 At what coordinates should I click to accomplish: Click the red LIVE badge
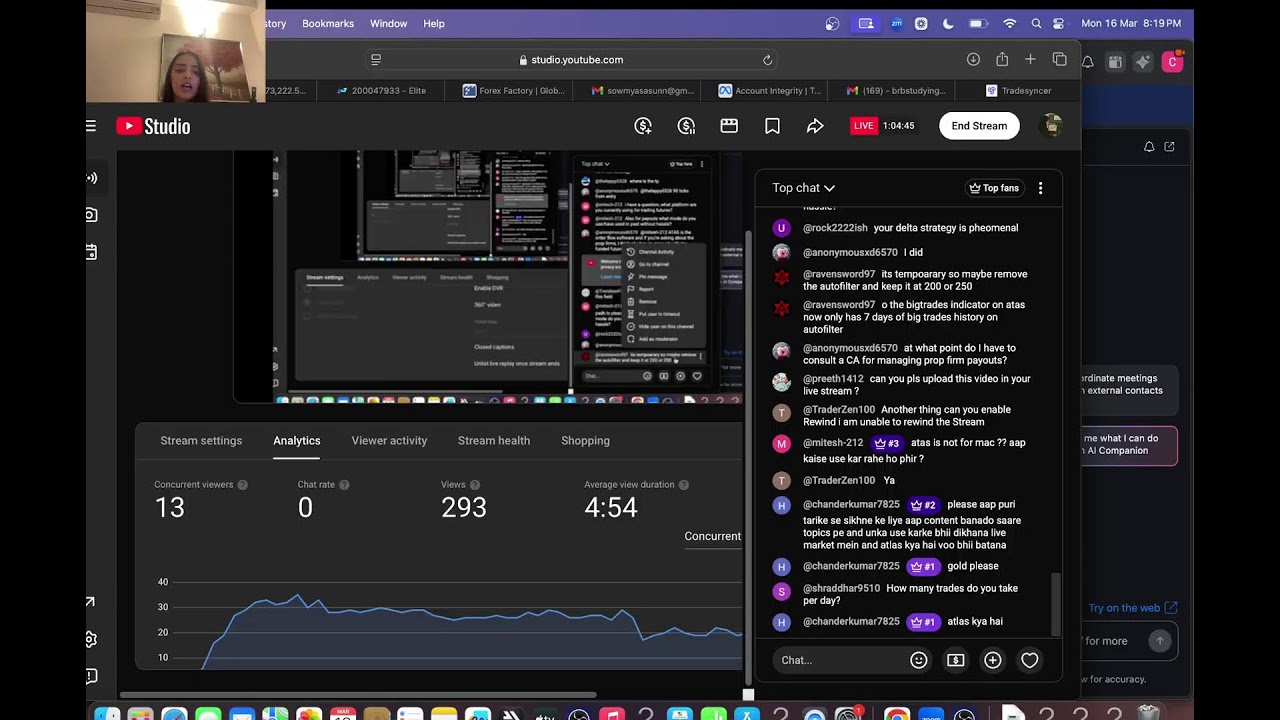click(864, 126)
